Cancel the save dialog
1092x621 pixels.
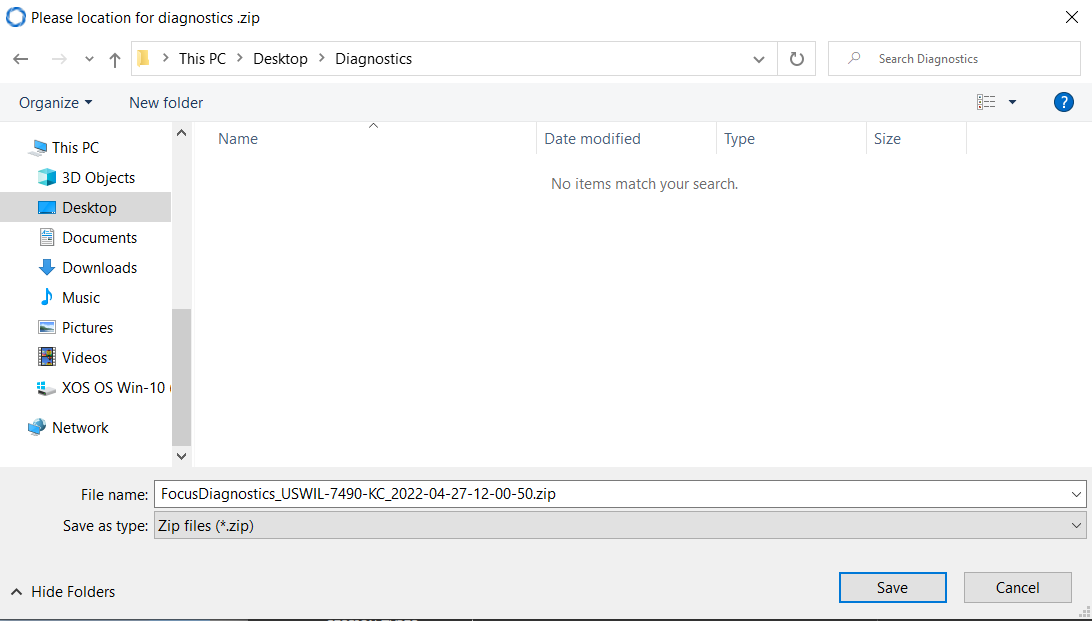tap(1017, 587)
